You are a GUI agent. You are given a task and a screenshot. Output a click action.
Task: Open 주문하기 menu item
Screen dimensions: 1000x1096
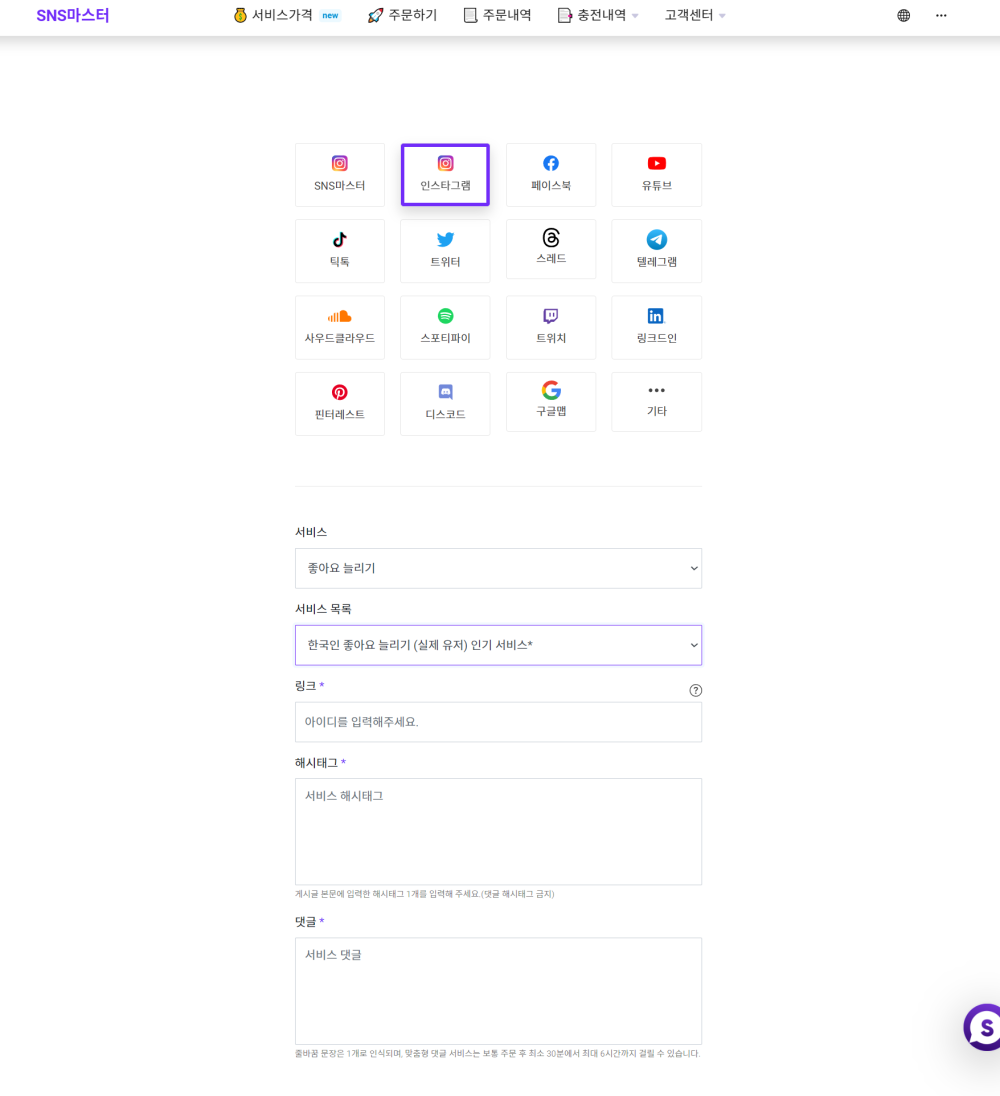tap(403, 15)
